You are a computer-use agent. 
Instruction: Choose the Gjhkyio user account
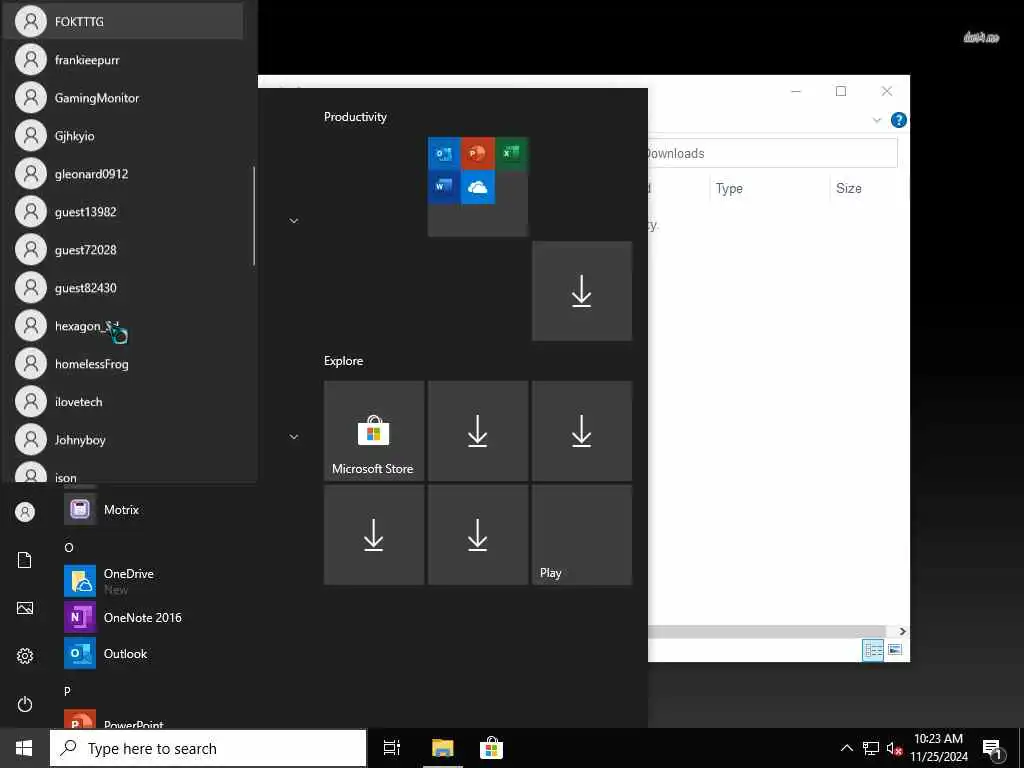pyautogui.click(x=123, y=136)
